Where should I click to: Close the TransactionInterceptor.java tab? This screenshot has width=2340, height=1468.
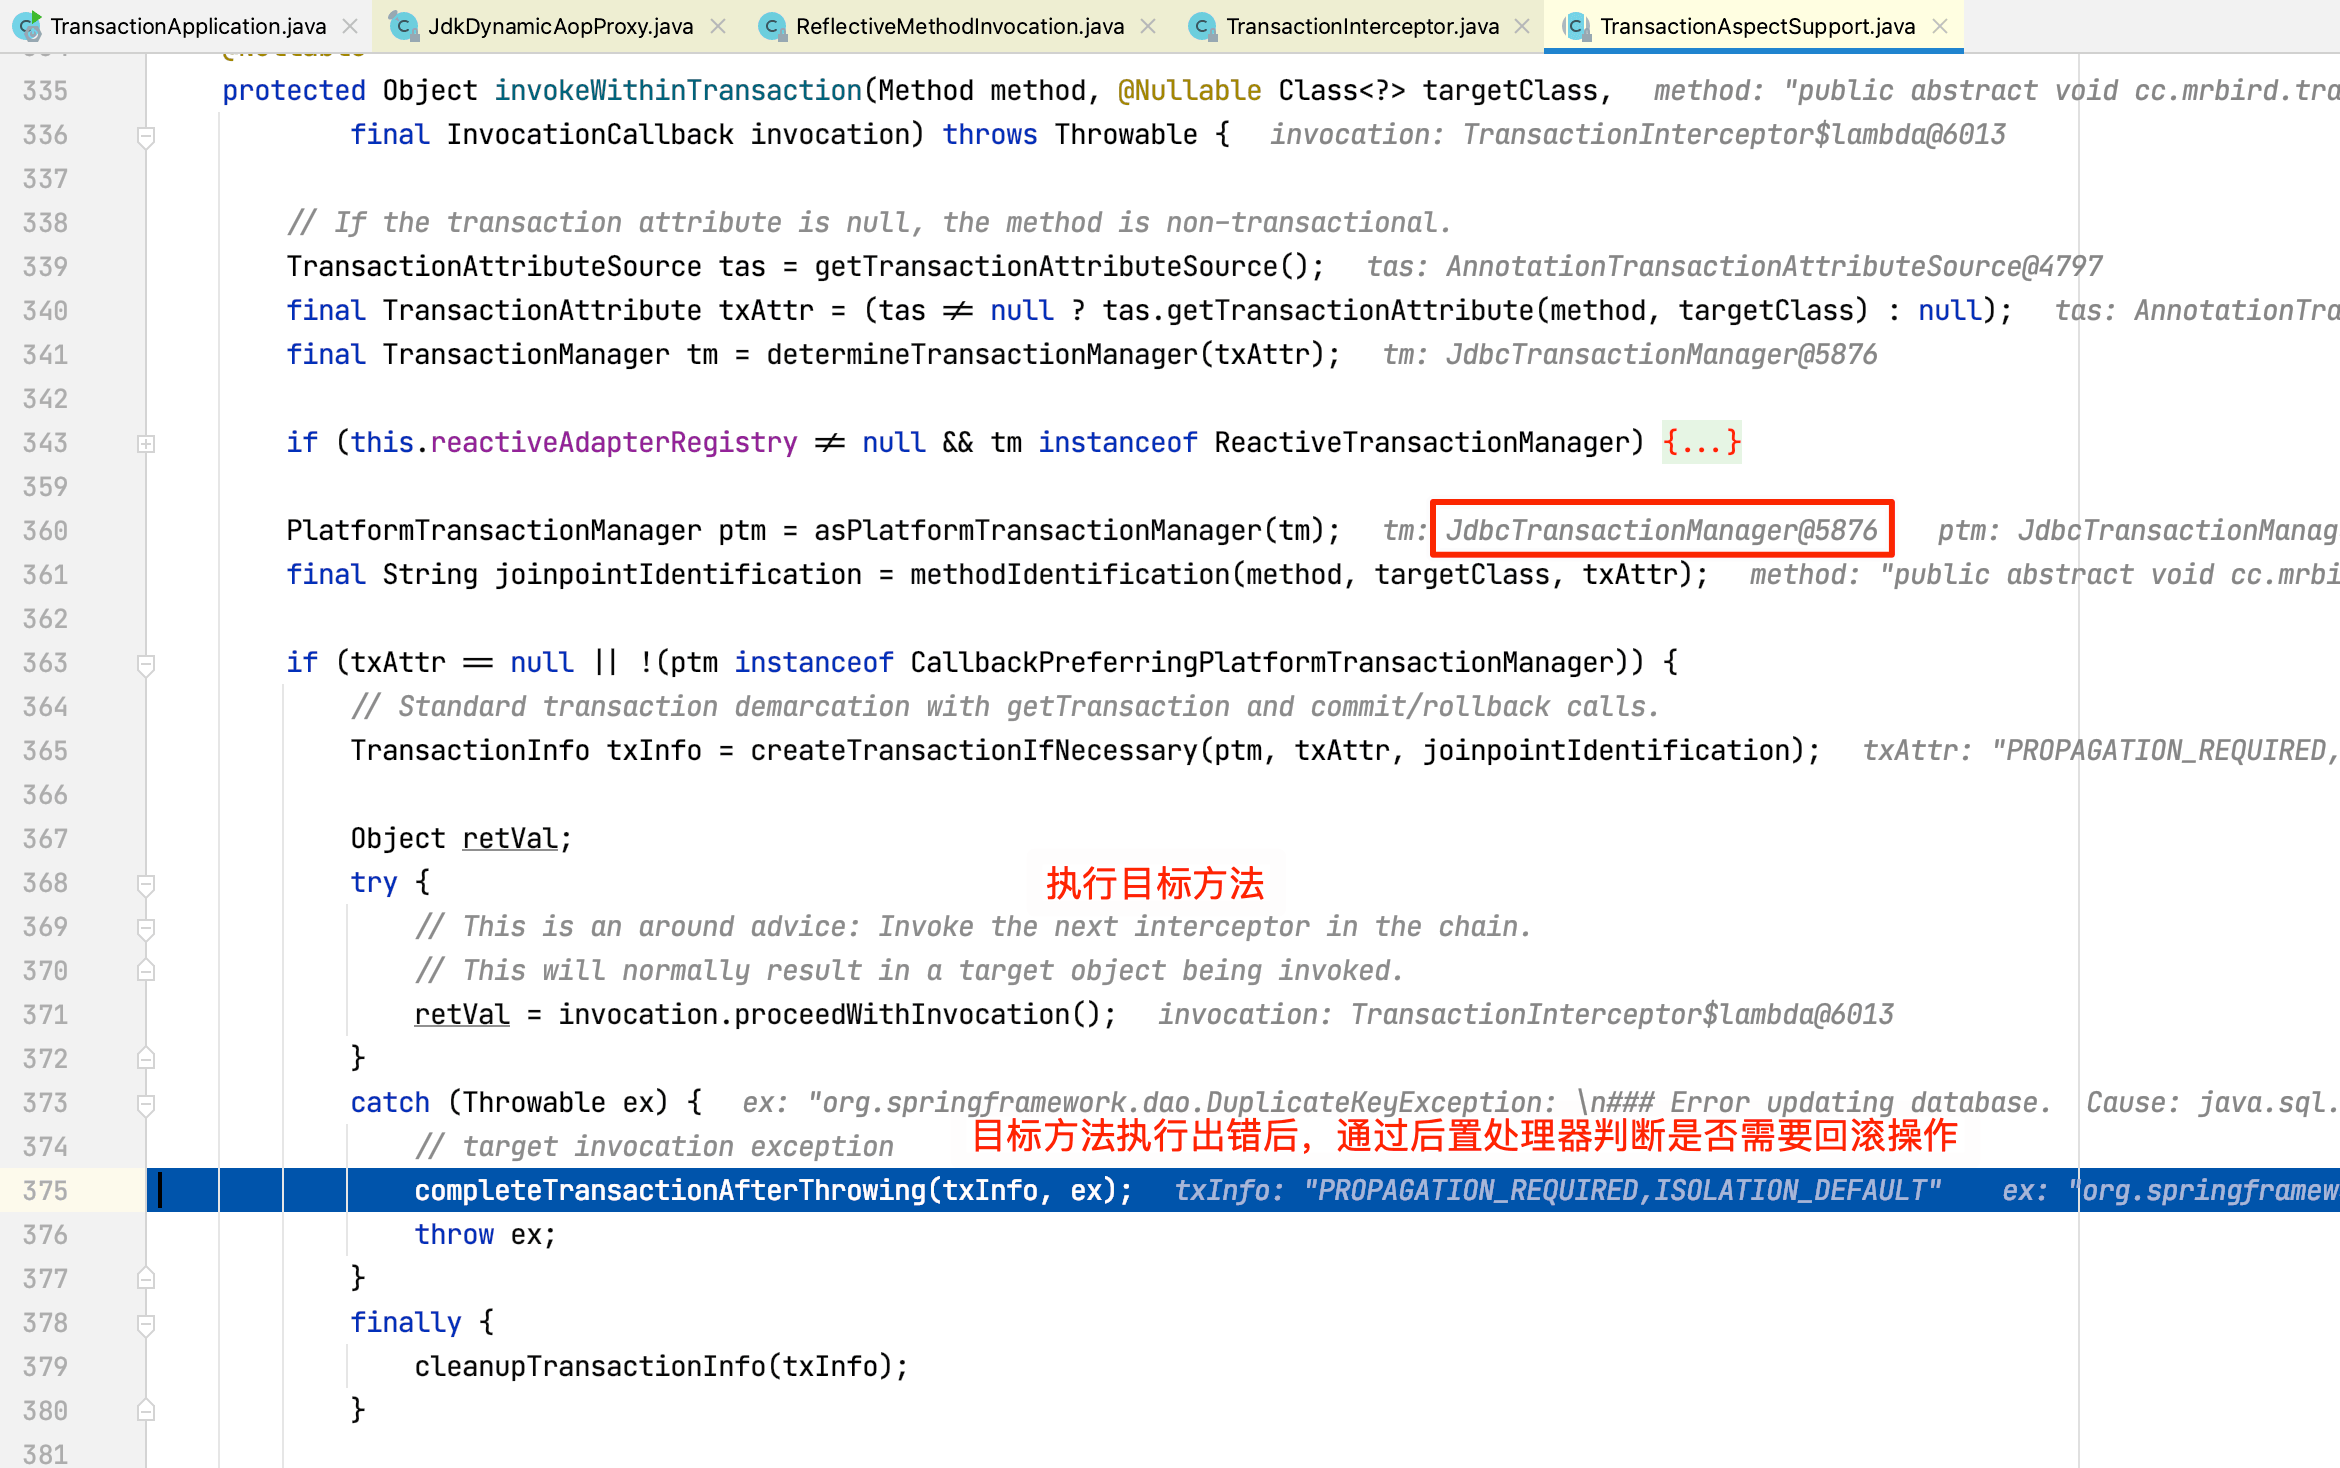1522,26
